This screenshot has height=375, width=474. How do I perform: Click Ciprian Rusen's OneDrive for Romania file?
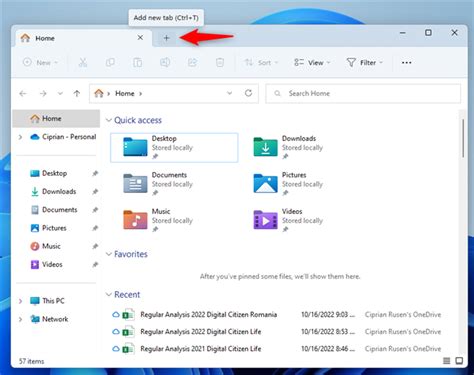point(403,314)
